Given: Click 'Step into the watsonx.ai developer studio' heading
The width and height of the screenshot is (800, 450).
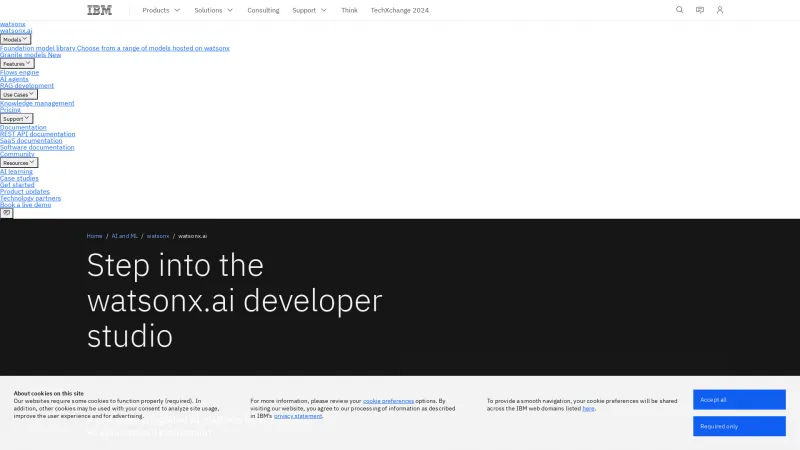Looking at the screenshot, I should pos(235,301).
